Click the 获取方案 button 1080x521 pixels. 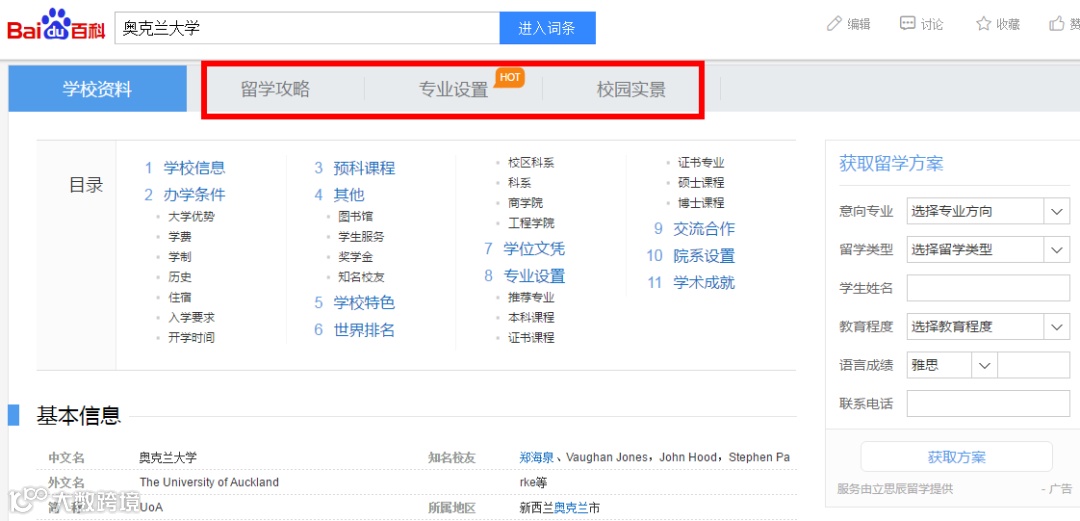pos(956,457)
